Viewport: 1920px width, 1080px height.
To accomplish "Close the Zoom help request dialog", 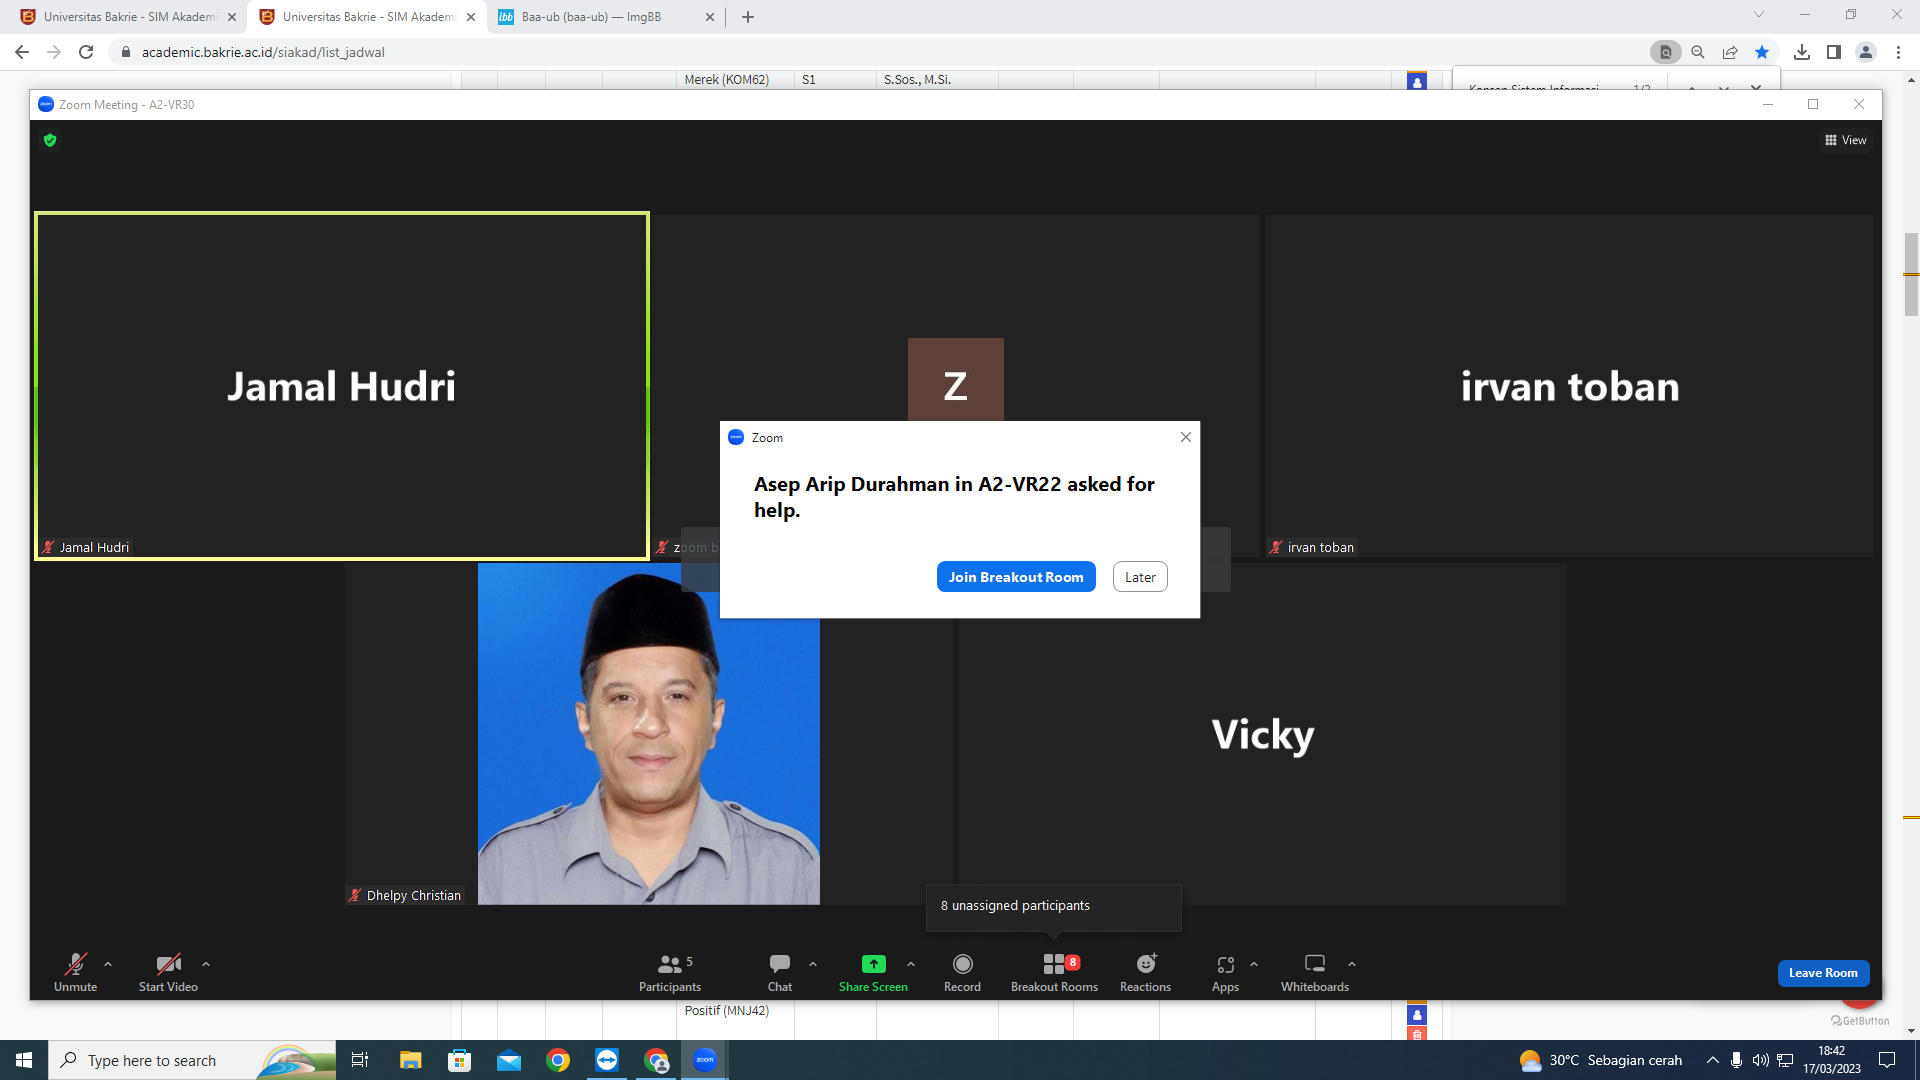I will (1186, 437).
